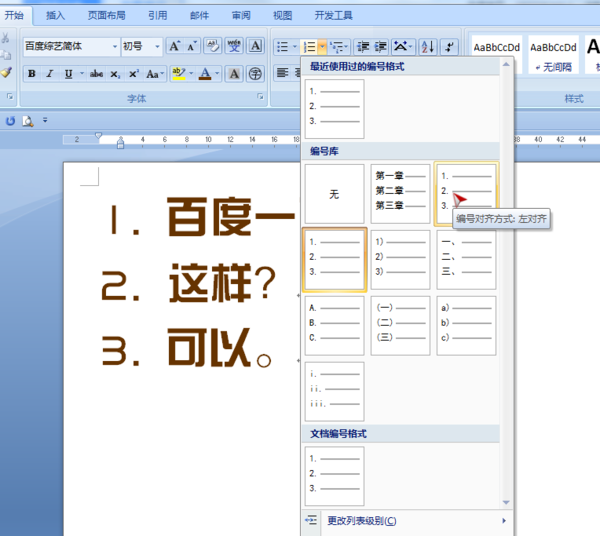
Task: Toggle Underline formatting
Action: (x=68, y=73)
